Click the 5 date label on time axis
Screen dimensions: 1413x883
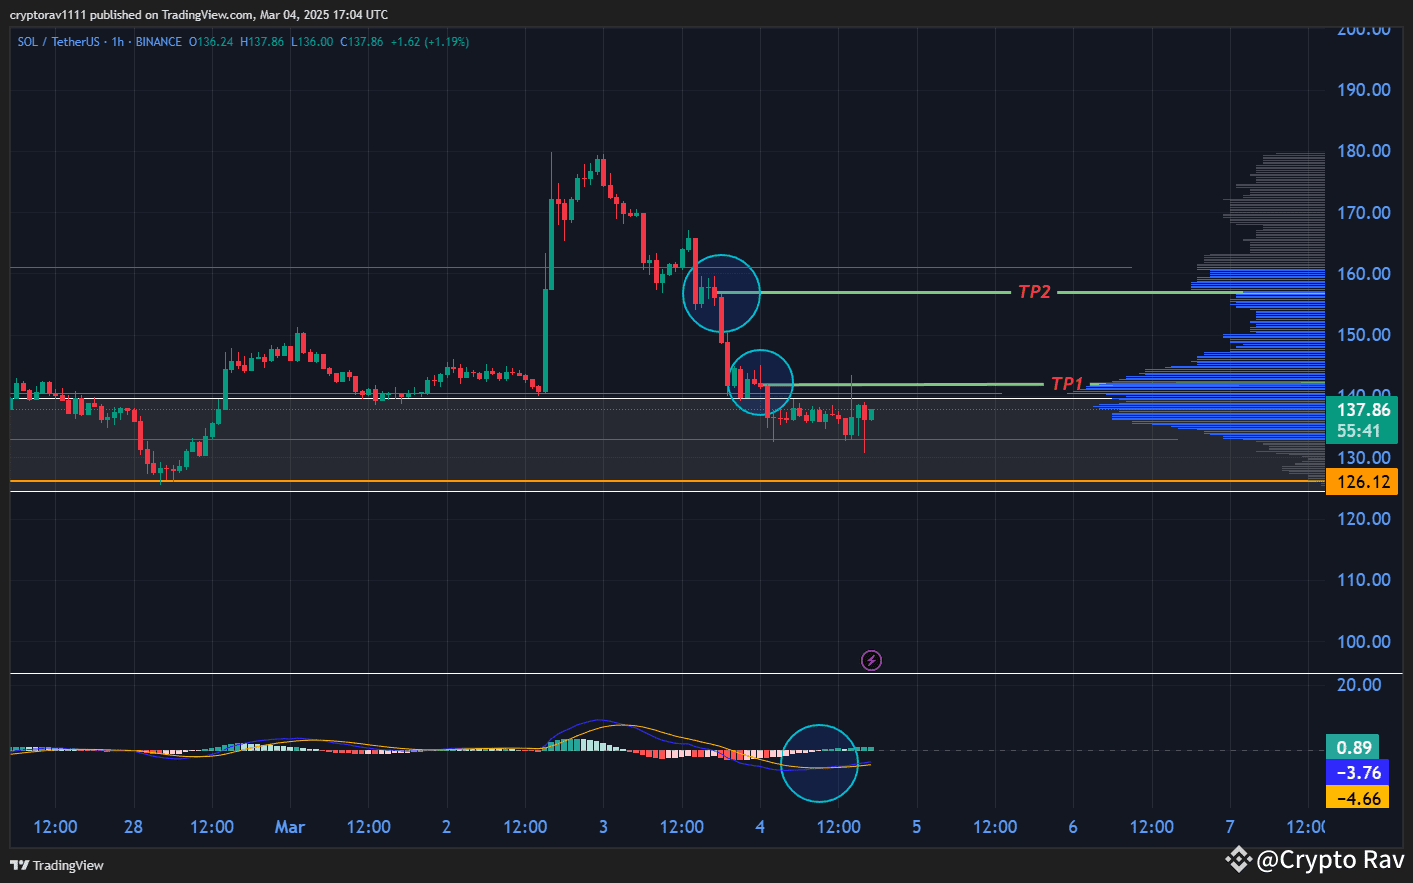pyautogui.click(x=916, y=827)
